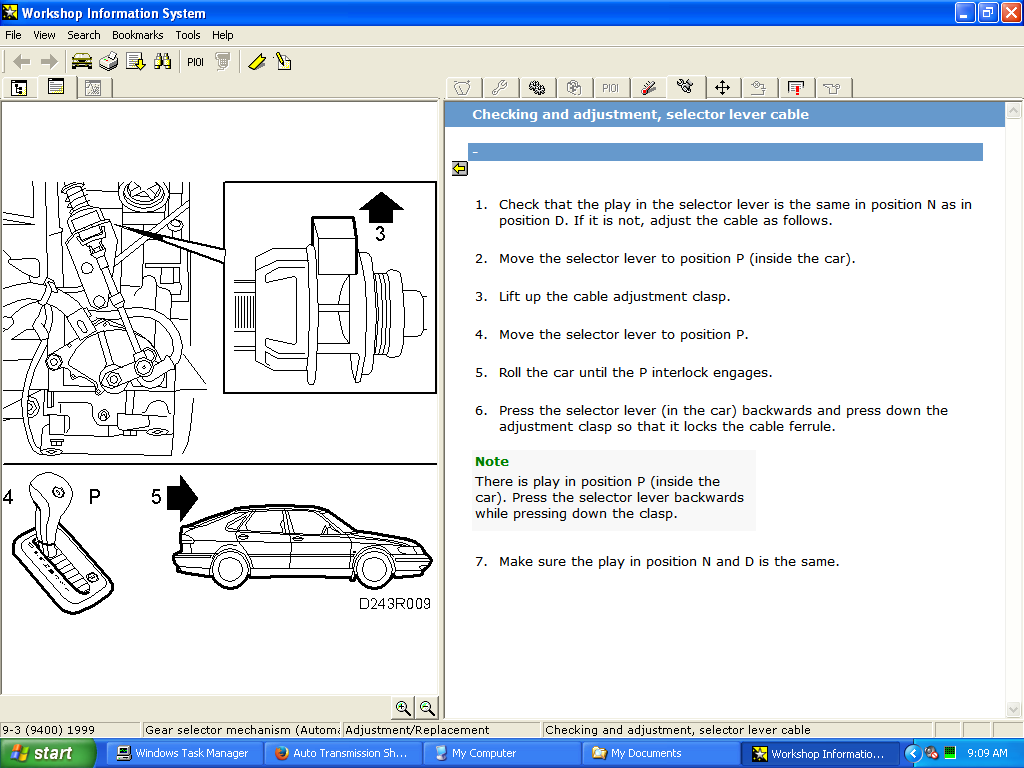The height and width of the screenshot is (768, 1024).
Task: Zoom out using the magnifier minus icon
Action: coord(426,707)
